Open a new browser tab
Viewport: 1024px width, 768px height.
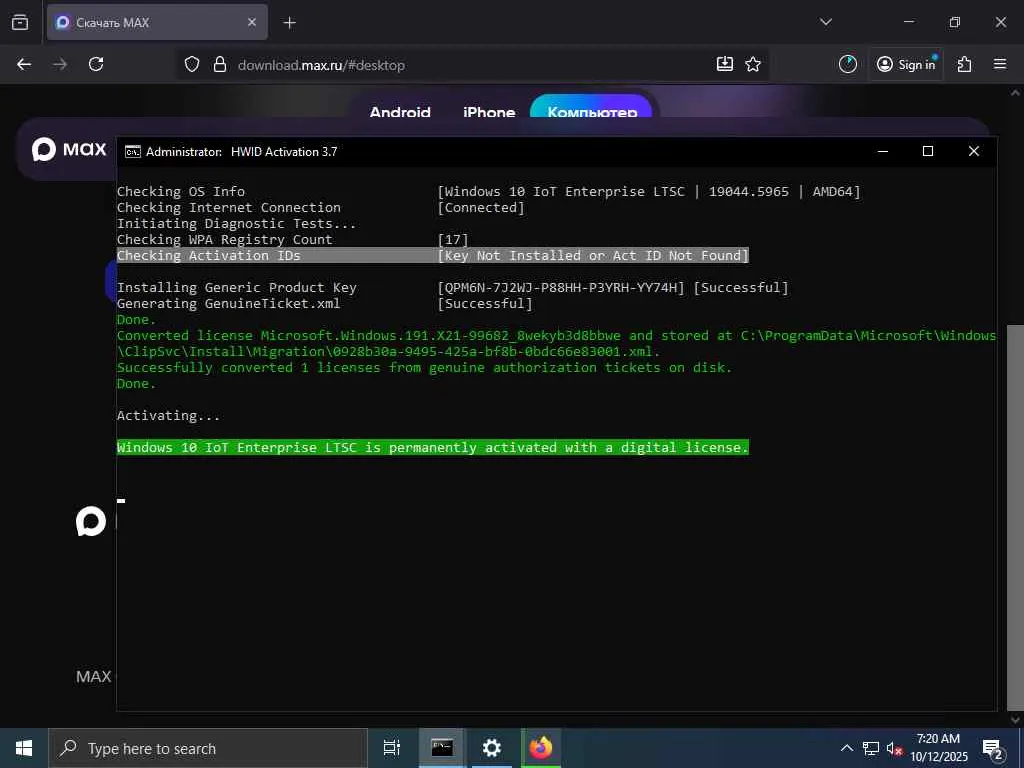(x=289, y=23)
